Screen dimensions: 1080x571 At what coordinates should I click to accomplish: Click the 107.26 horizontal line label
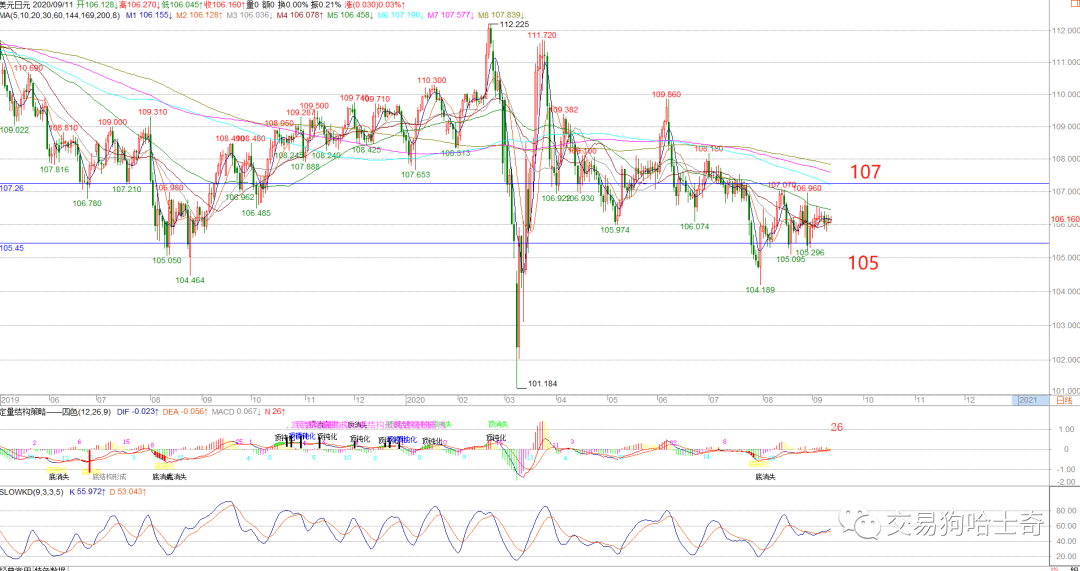[12, 188]
